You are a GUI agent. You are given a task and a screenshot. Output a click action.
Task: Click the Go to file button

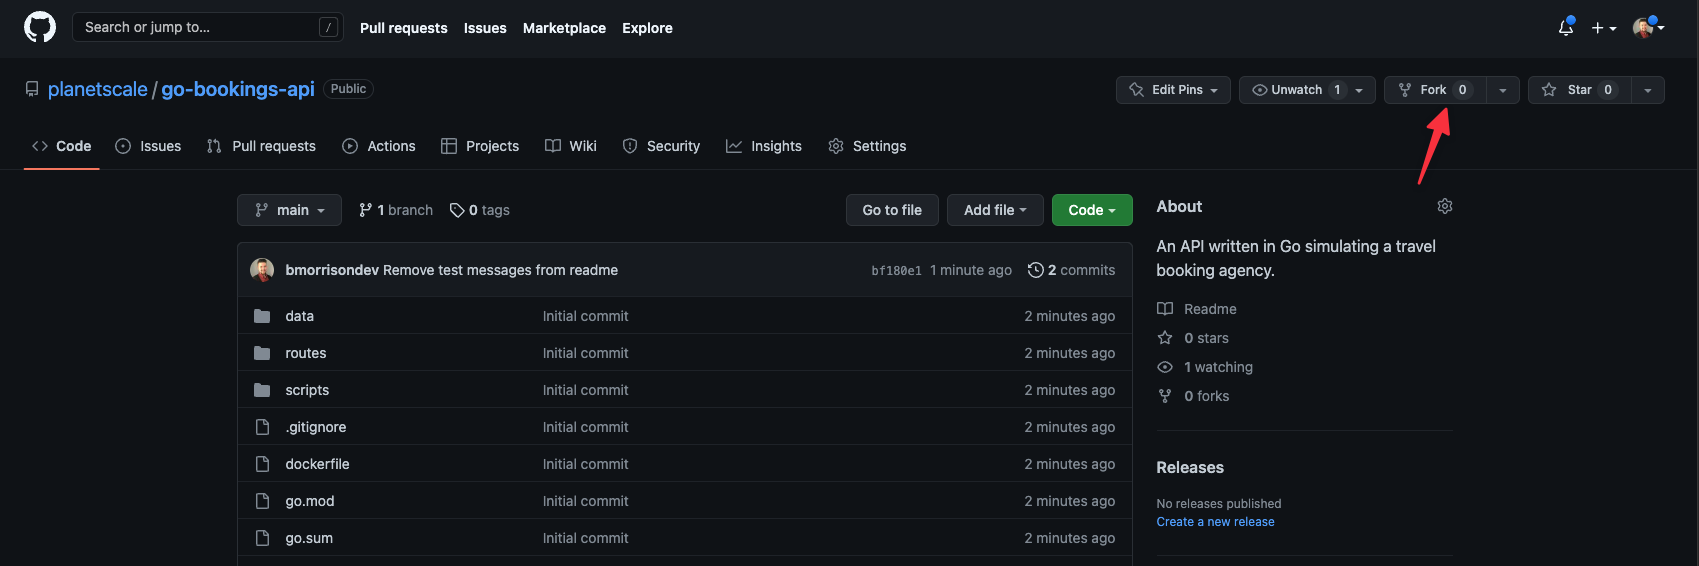coord(892,210)
